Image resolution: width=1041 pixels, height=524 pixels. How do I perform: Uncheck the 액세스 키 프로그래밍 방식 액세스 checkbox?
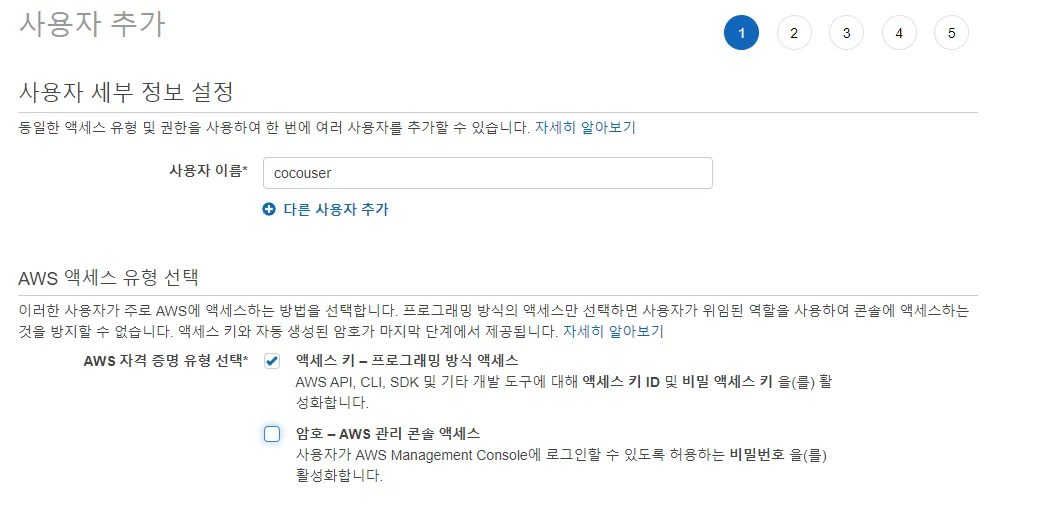[272, 361]
